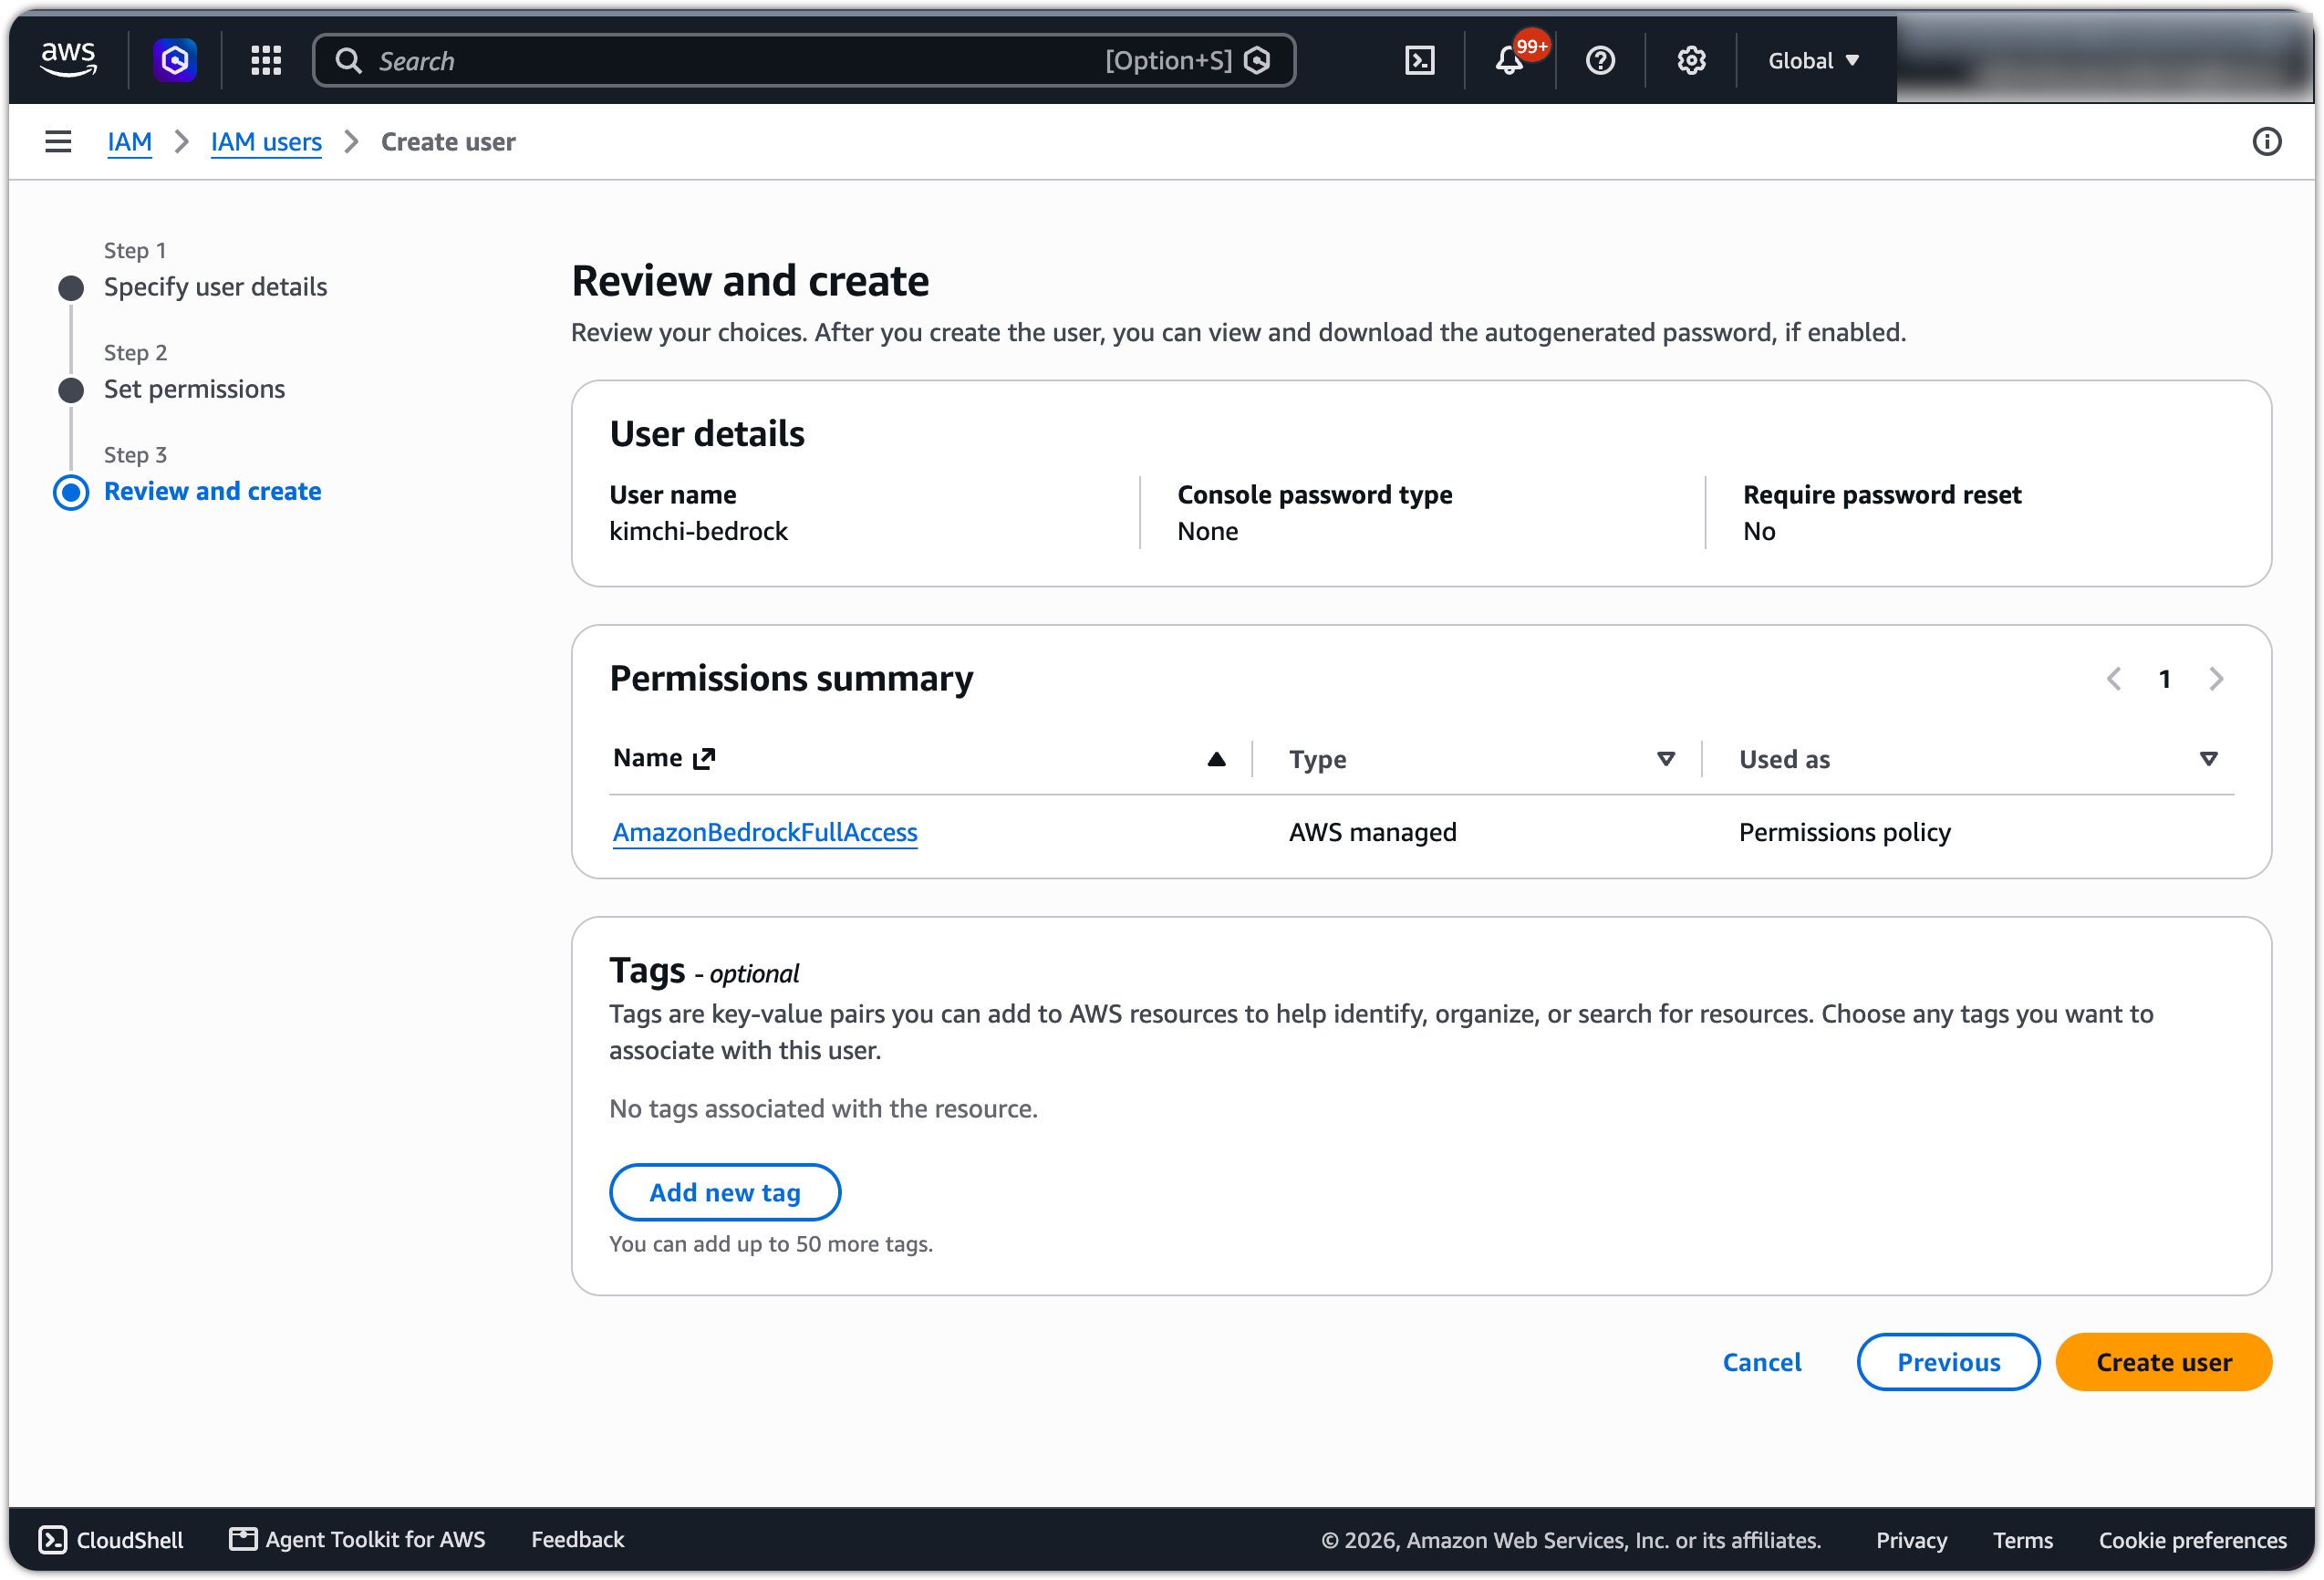Click the AWS managed type cell
Viewport: 2324px width, 1580px height.
coord(1372,832)
